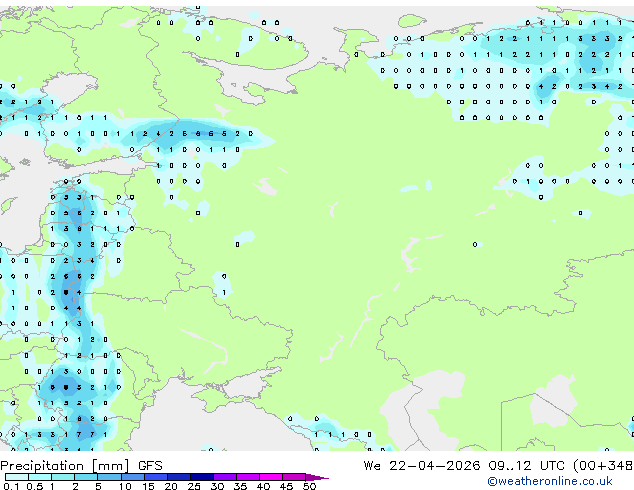Select the legend swatch between 45 and 50
Screen dimensions: 634x490
click(x=294, y=477)
